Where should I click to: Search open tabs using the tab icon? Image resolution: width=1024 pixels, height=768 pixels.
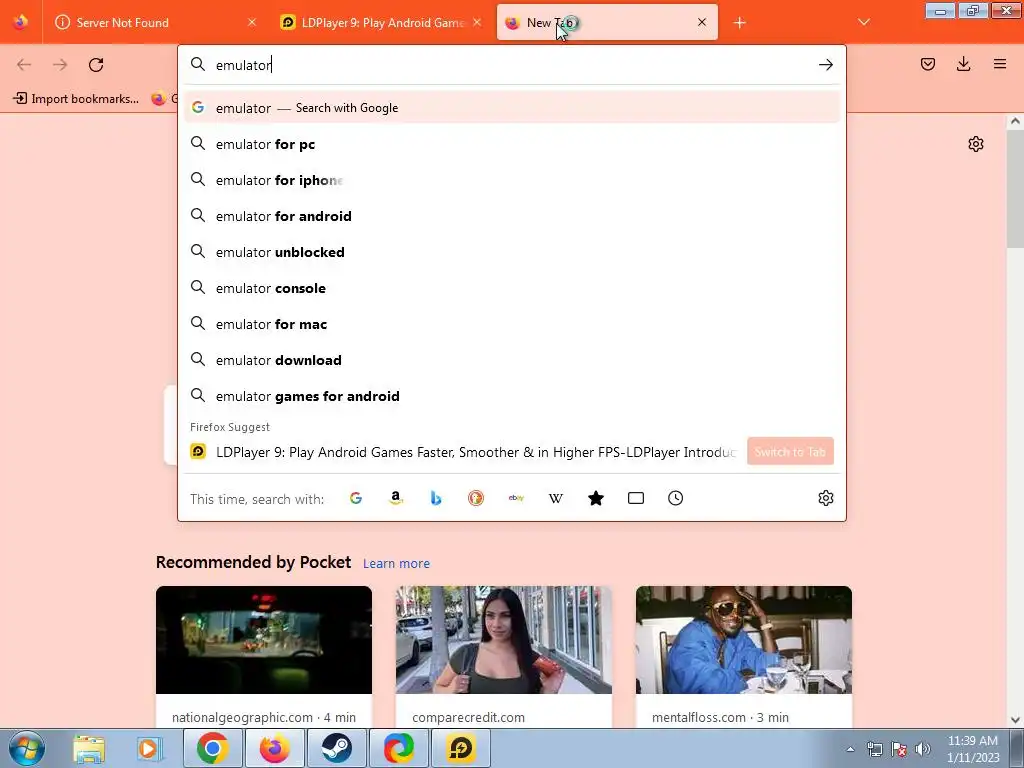coord(635,498)
